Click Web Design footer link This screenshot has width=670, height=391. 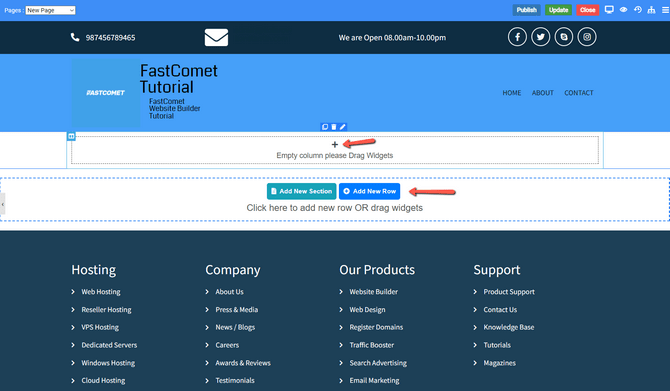click(367, 310)
